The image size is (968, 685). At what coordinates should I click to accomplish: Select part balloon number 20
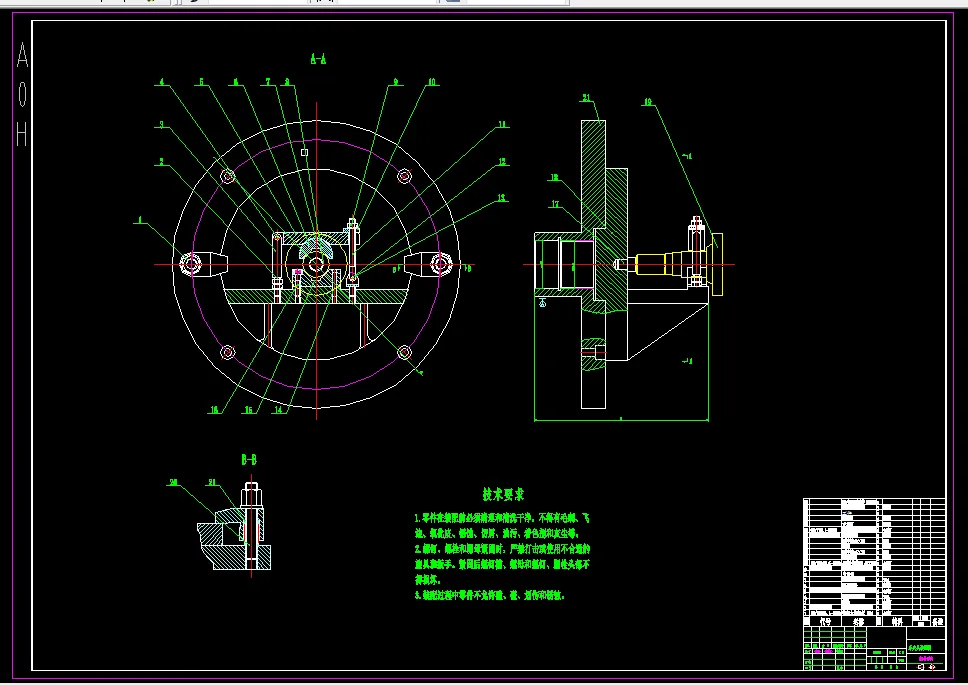pos(173,483)
